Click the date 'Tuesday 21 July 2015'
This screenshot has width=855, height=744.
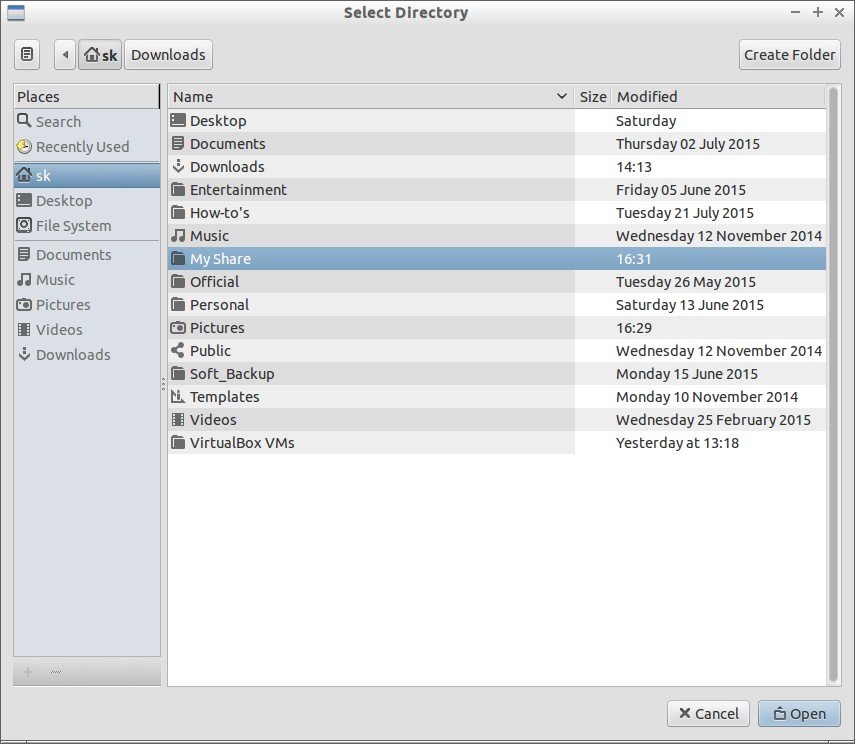tap(685, 213)
